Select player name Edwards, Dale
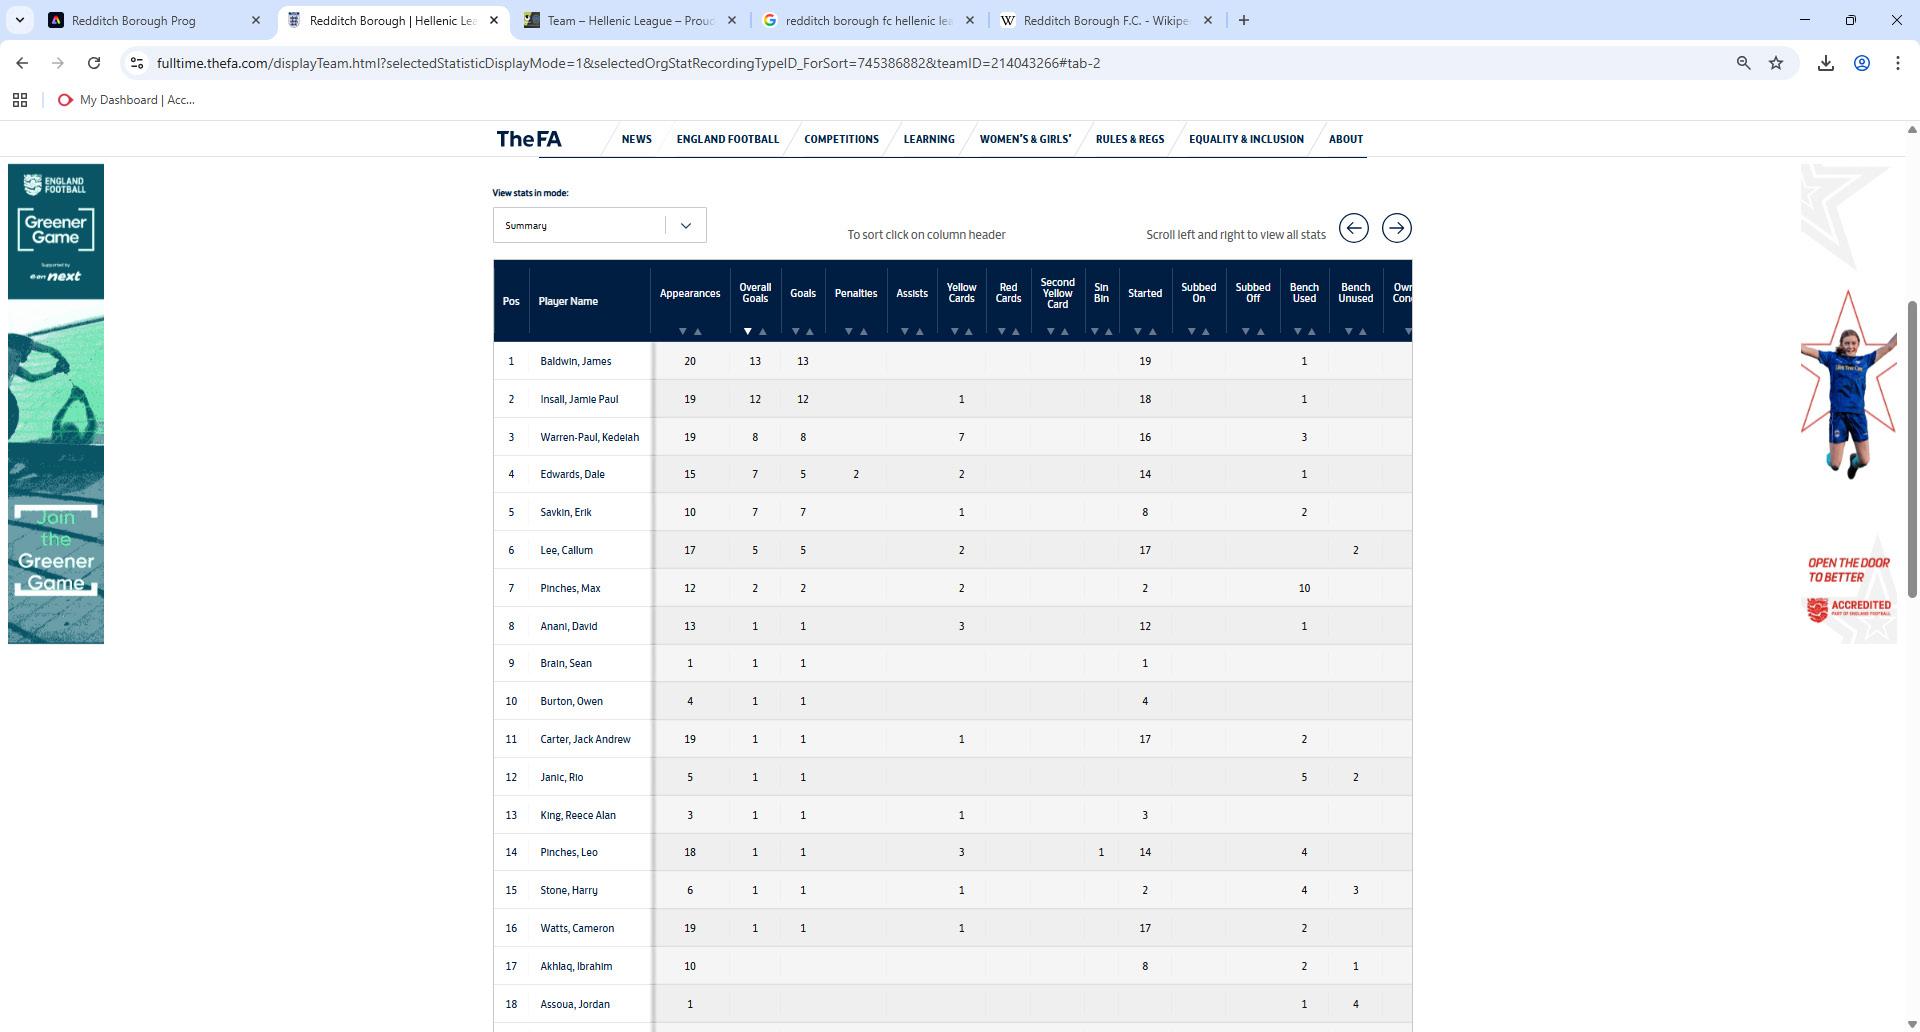 pyautogui.click(x=572, y=474)
